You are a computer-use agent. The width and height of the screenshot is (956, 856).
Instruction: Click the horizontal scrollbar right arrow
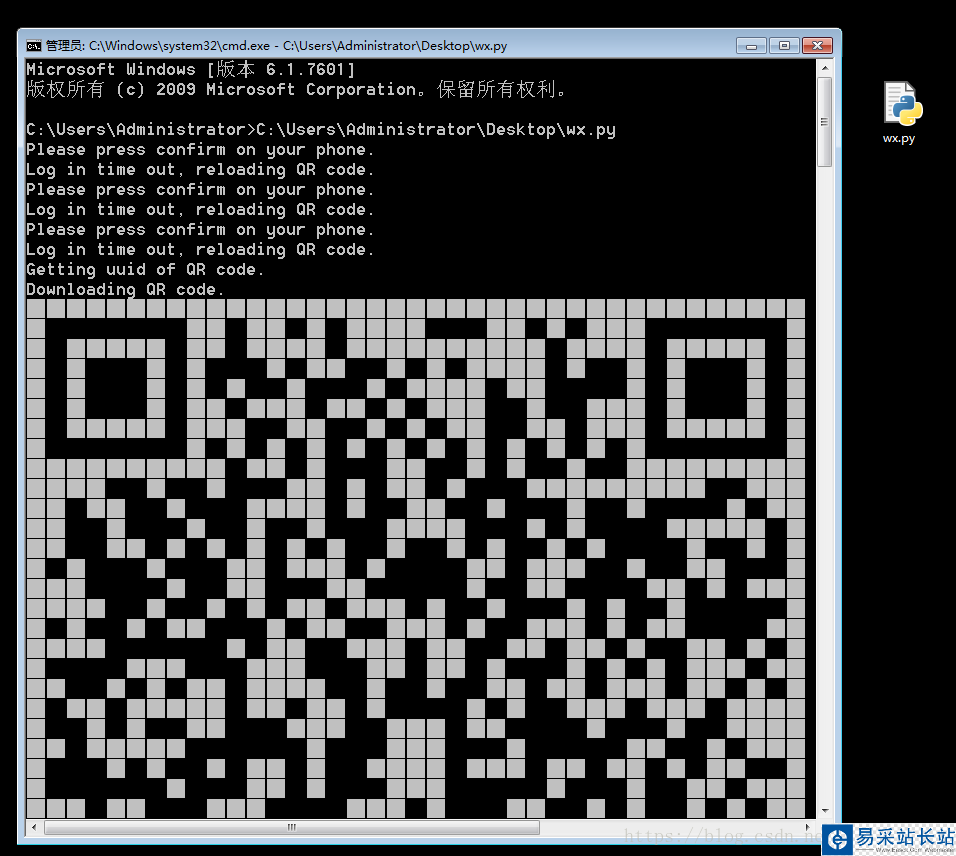tap(808, 827)
